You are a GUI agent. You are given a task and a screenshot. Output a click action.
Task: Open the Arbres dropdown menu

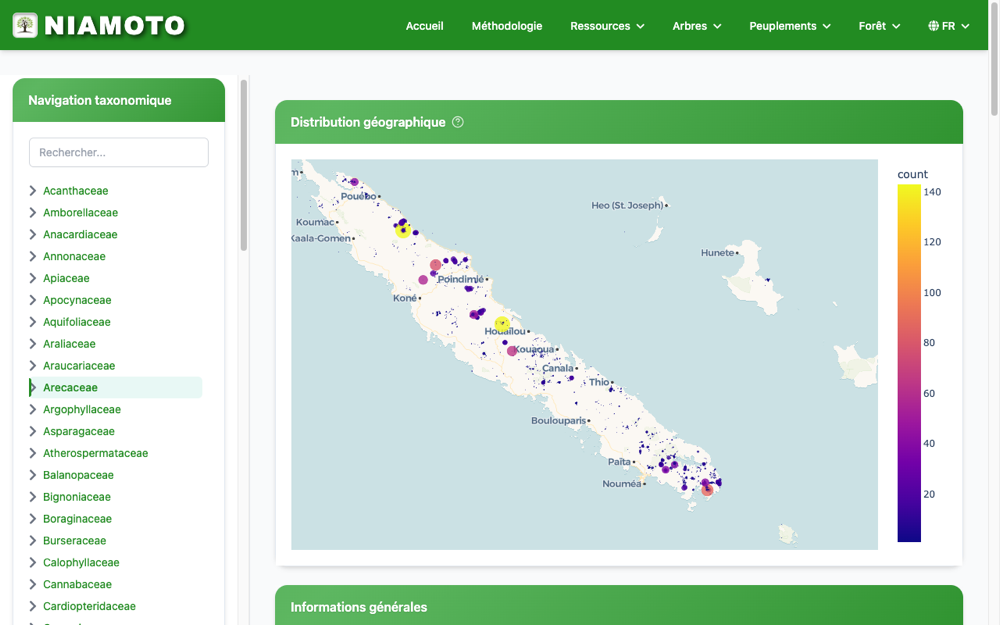coord(696,26)
